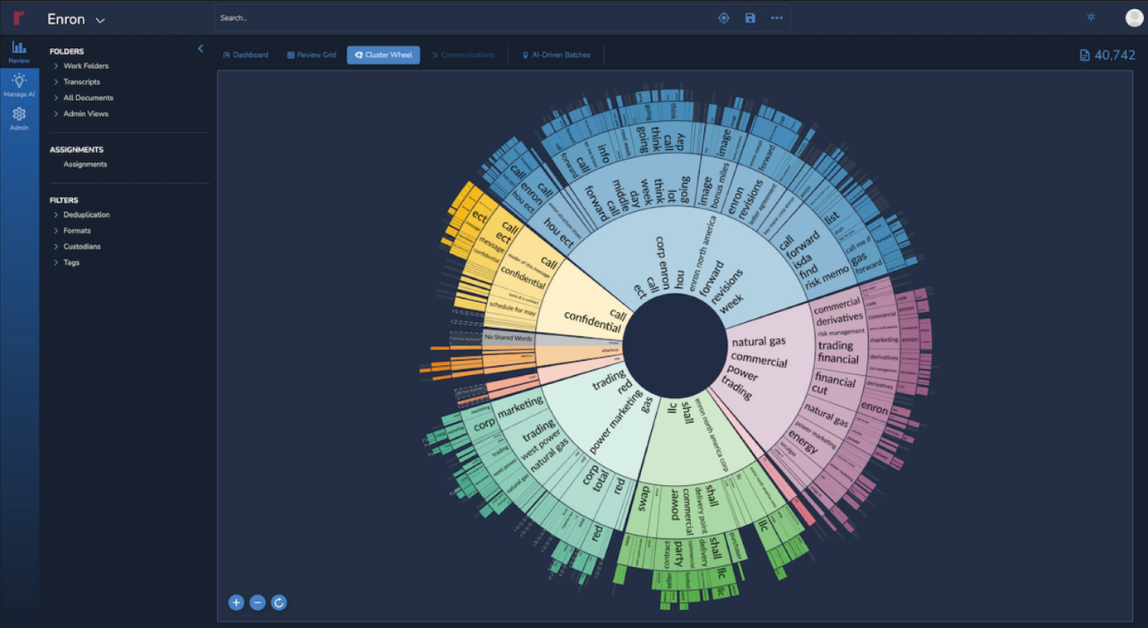Viewport: 1148px width, 628px height.
Task: Click the save icon in search bar
Action: tap(750, 18)
